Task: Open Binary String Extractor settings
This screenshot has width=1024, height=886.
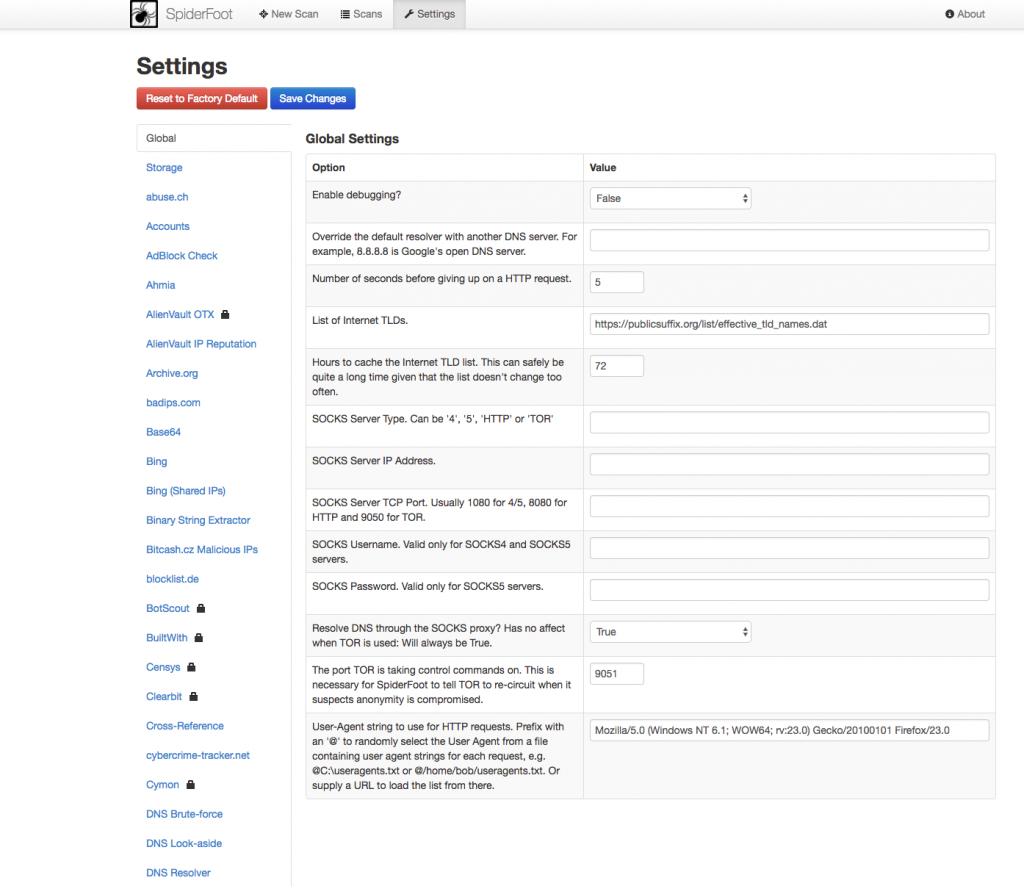Action: pyautogui.click(x=198, y=520)
